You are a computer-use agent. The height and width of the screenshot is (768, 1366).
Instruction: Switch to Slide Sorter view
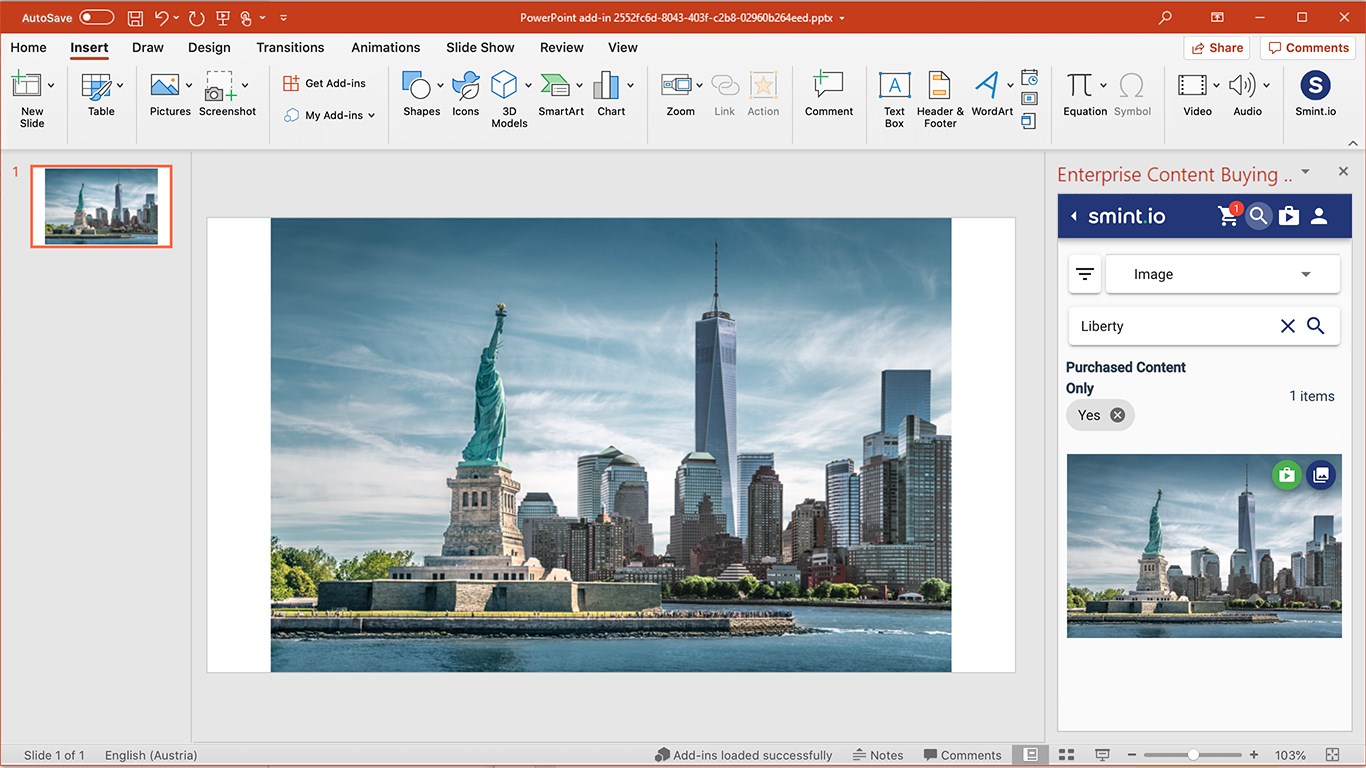click(x=1066, y=755)
